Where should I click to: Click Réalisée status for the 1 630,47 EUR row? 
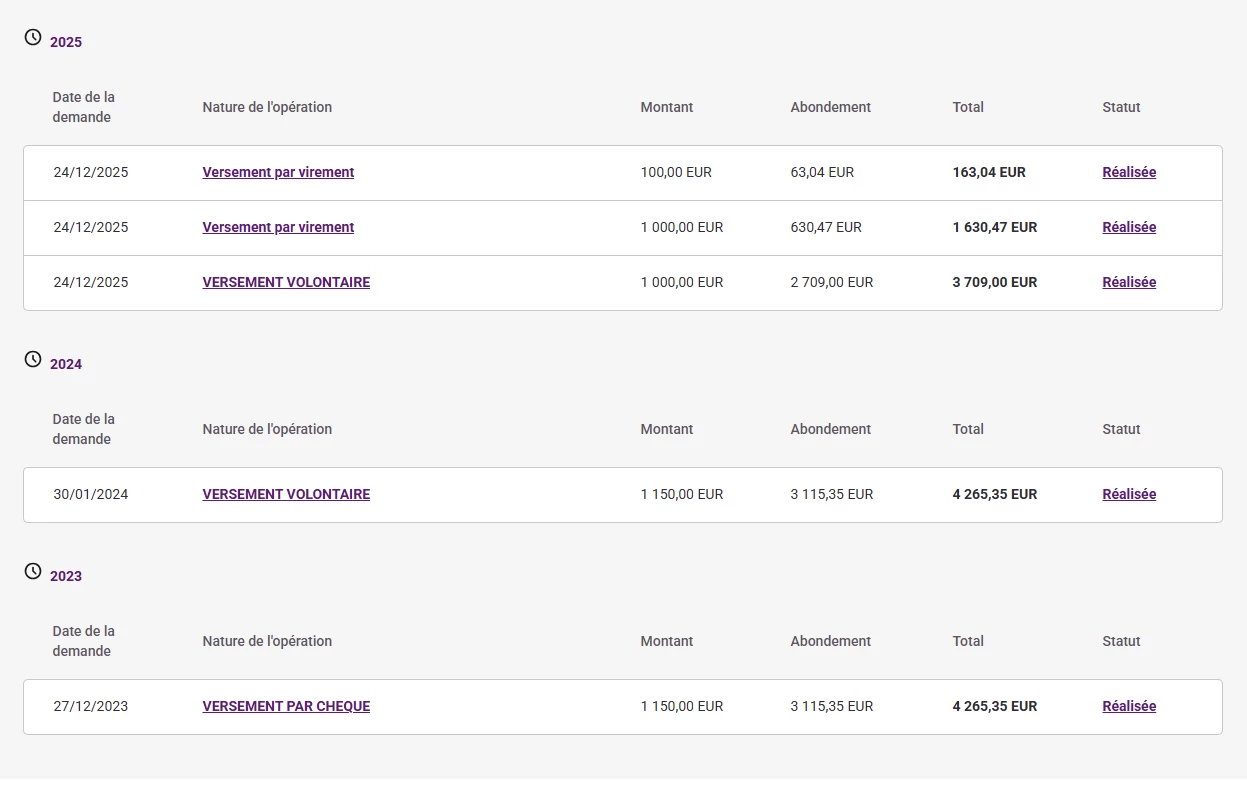pos(1129,227)
